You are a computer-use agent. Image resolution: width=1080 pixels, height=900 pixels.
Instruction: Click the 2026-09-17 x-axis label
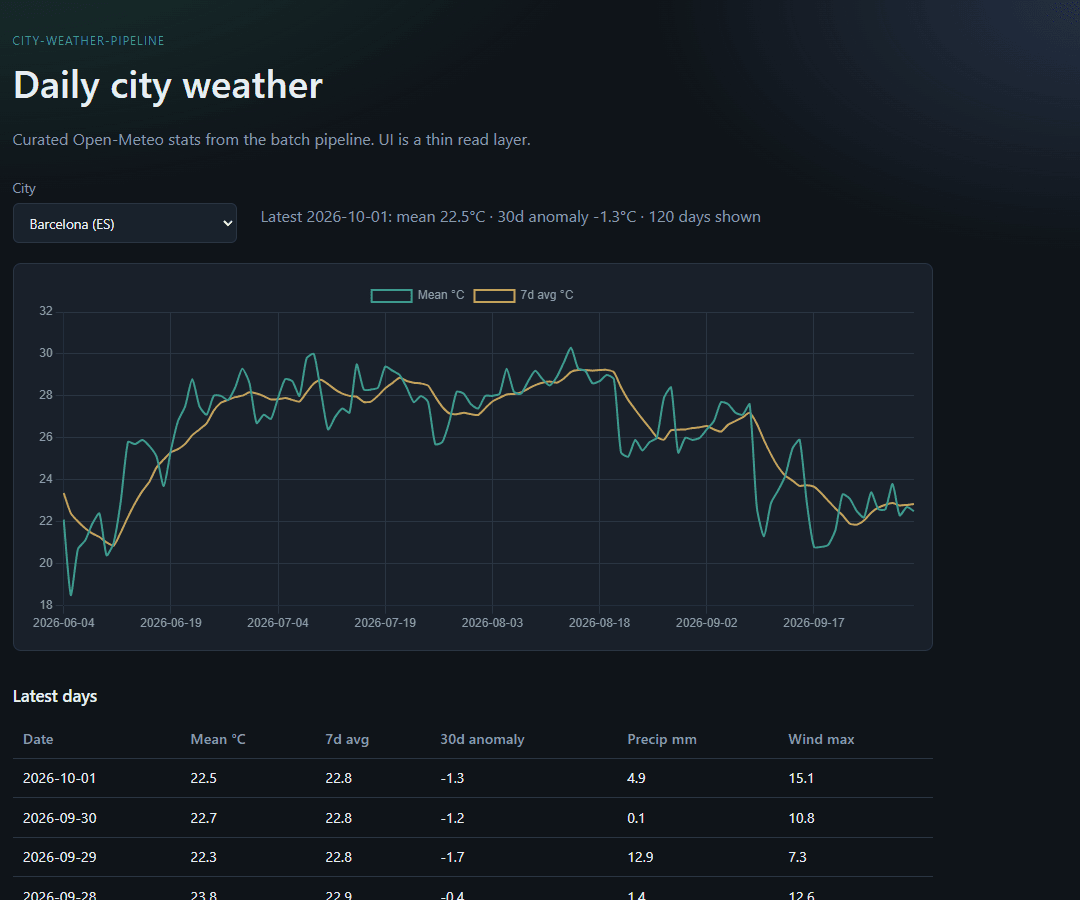(813, 622)
